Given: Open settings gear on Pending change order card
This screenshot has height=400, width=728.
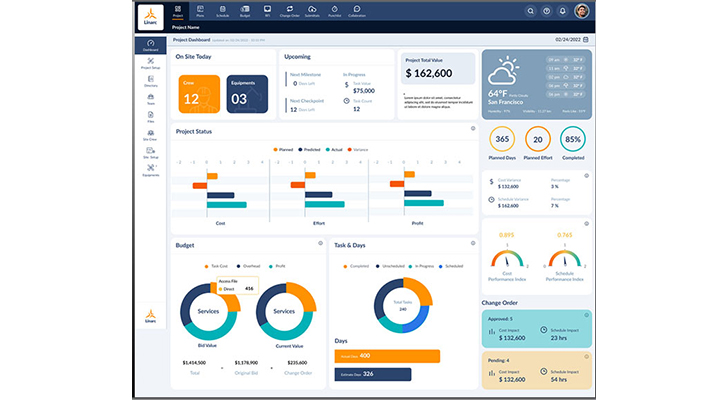Looking at the screenshot, I should click(586, 357).
